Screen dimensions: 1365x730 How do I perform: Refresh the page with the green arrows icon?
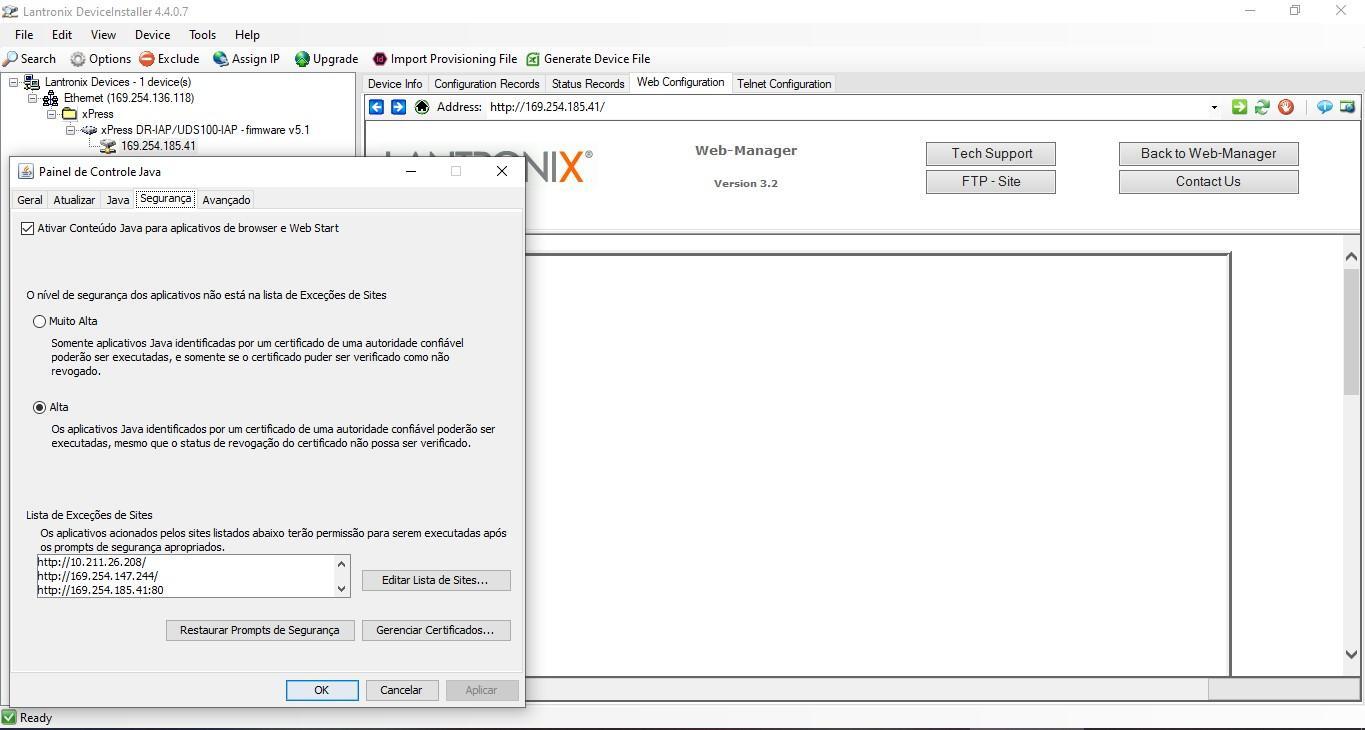point(1262,107)
